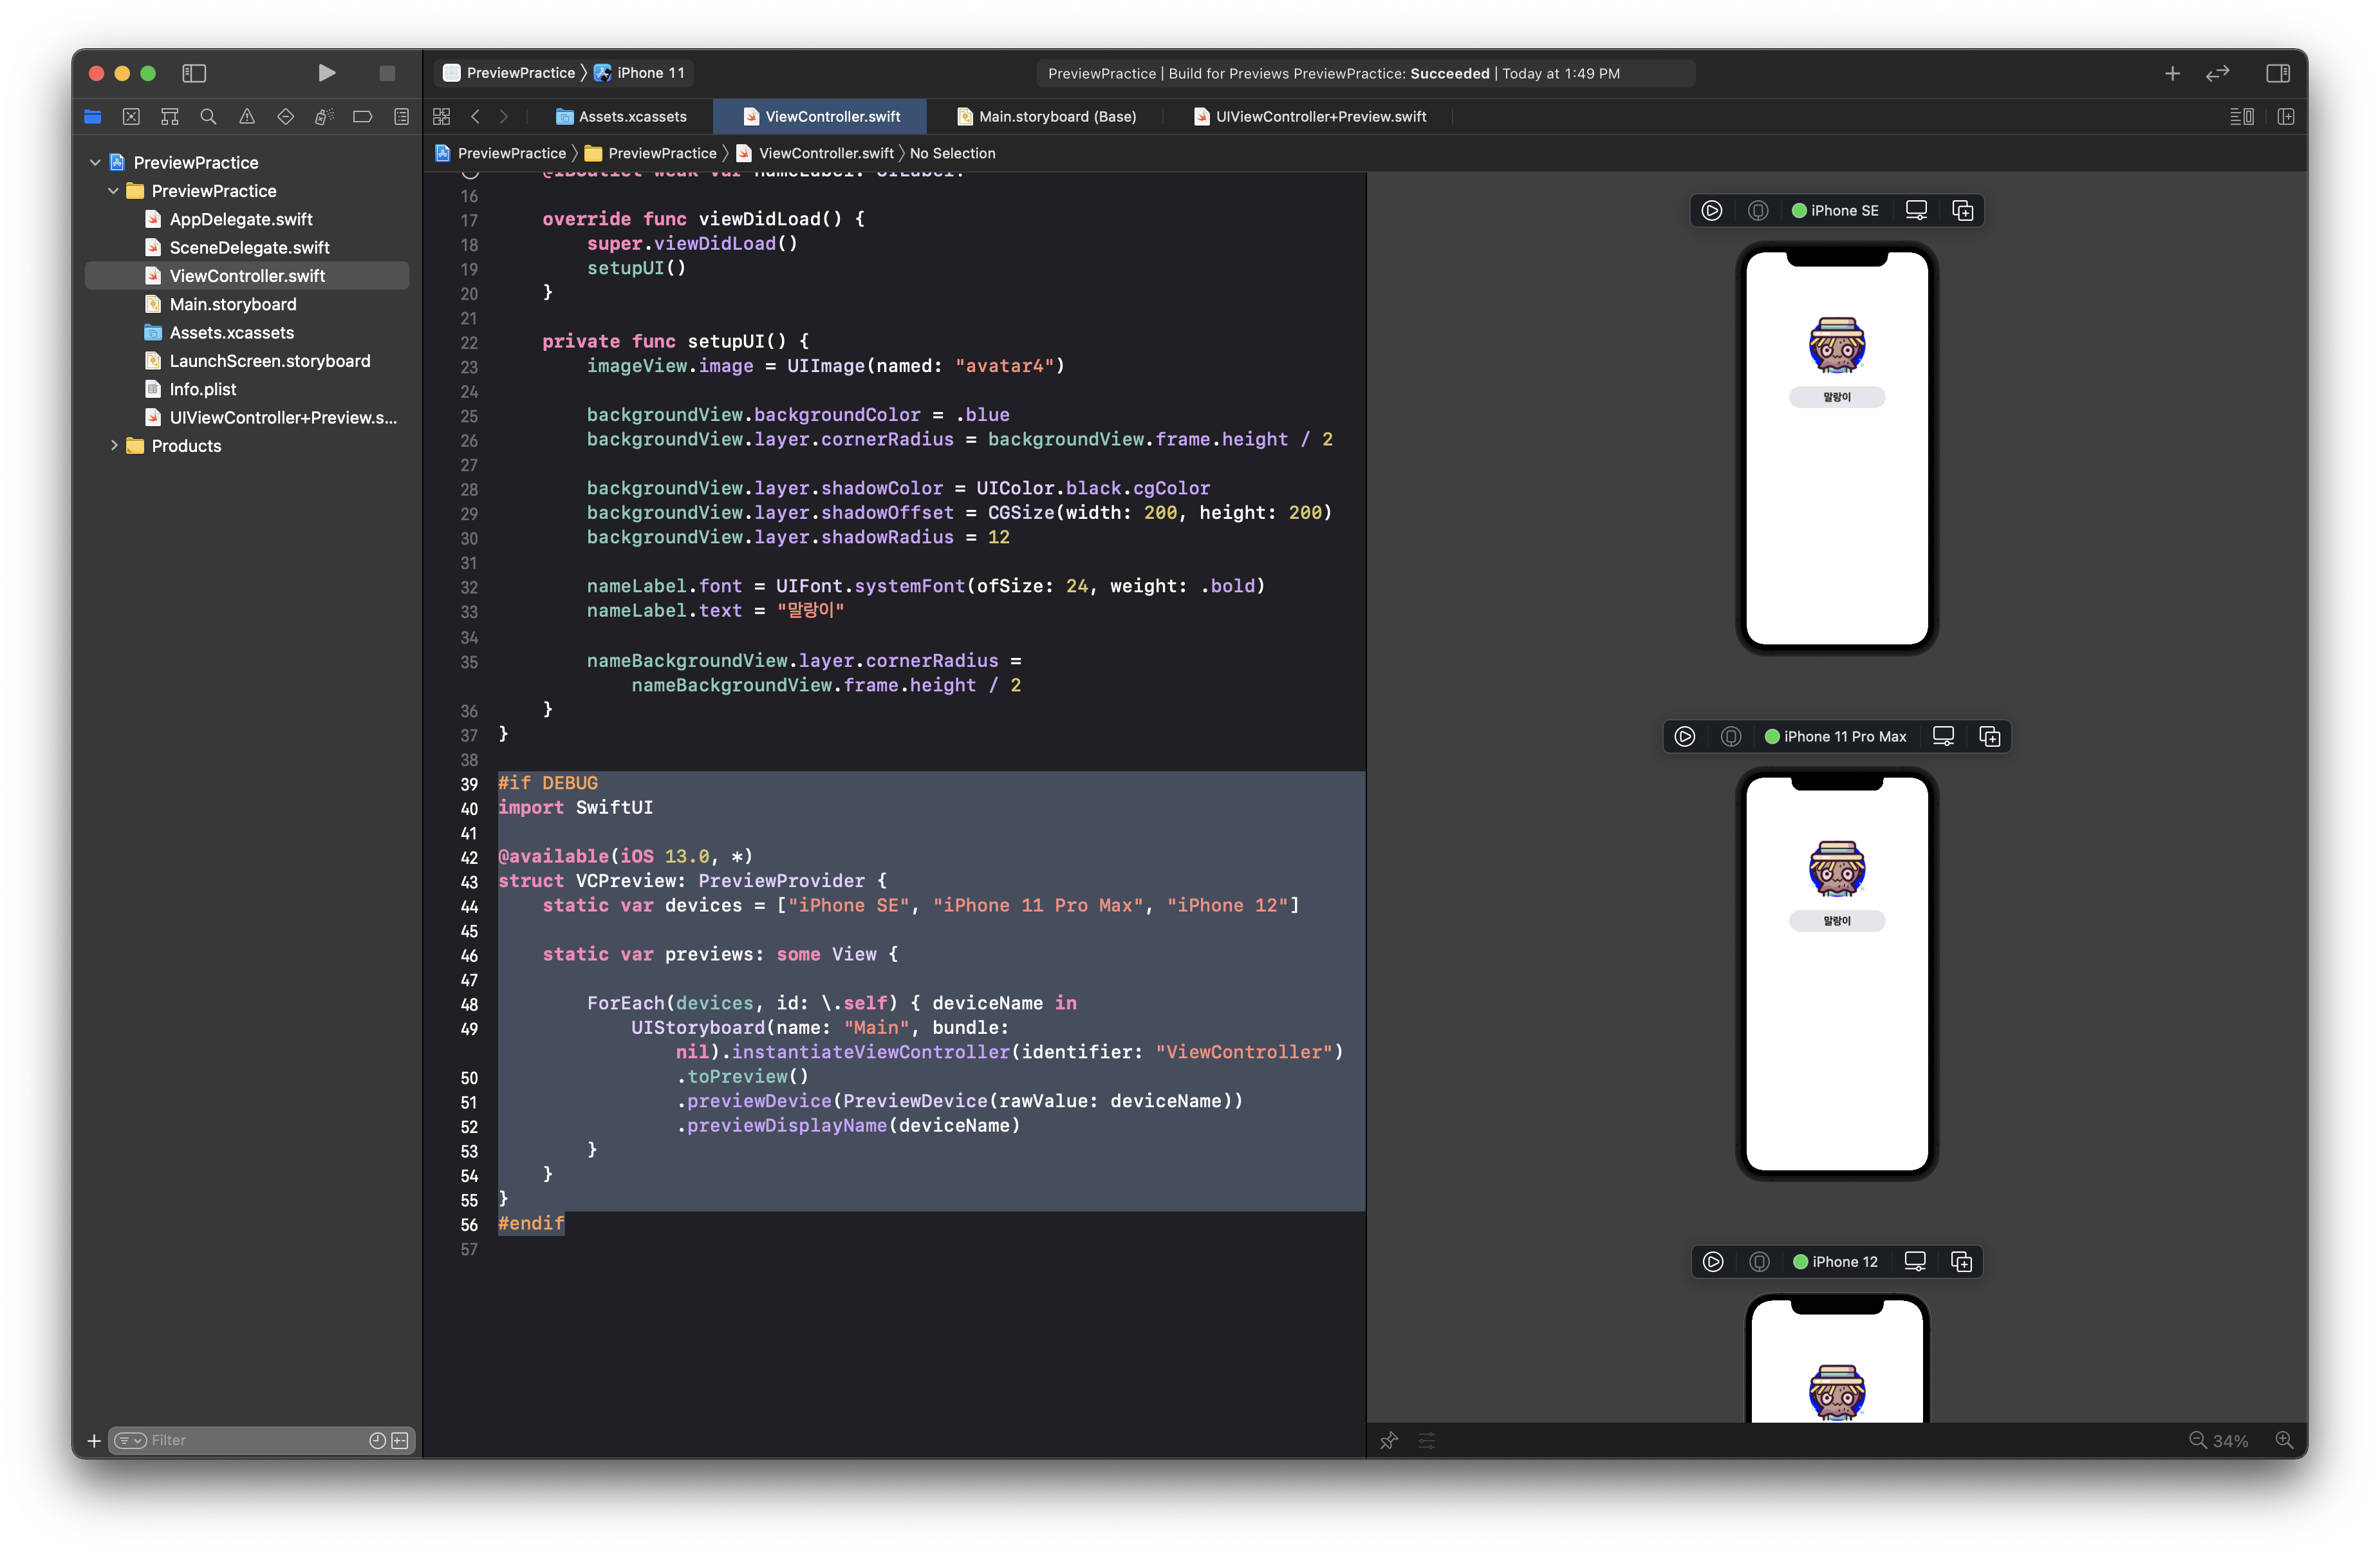Zoom out the preview canvas
The width and height of the screenshot is (2380, 1554).
pyautogui.click(x=2197, y=1441)
